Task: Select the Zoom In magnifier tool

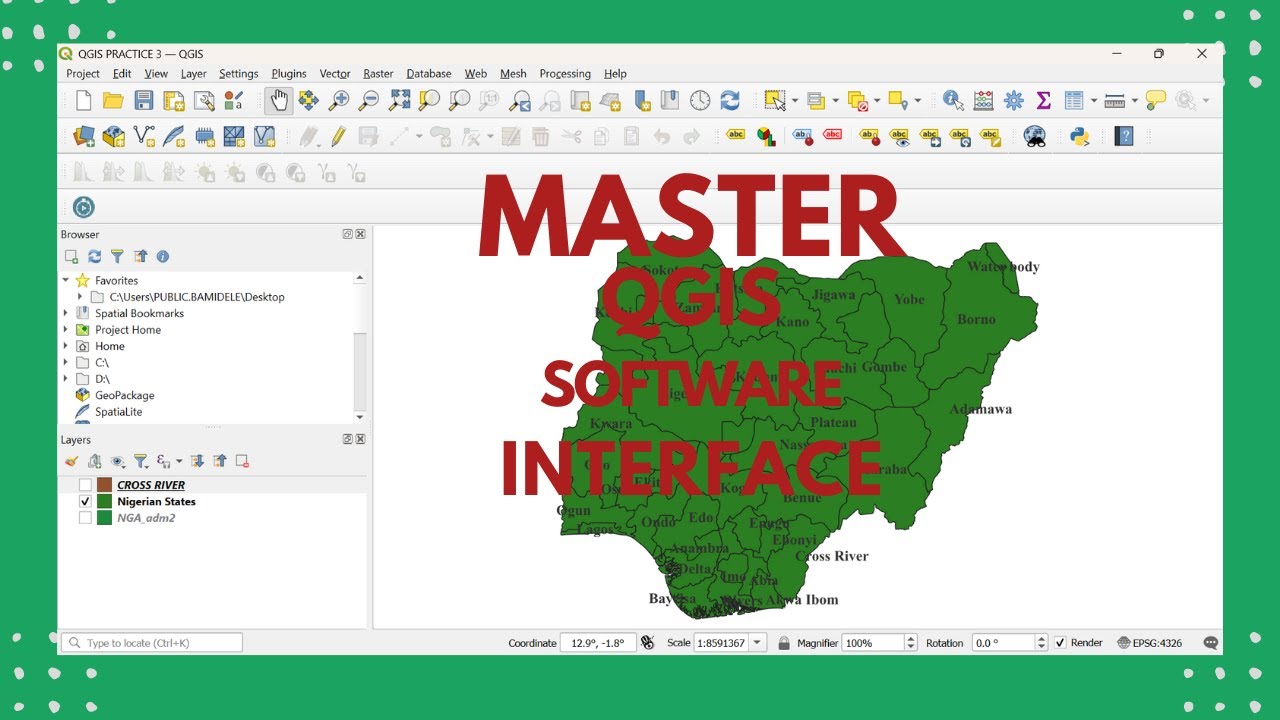Action: pyautogui.click(x=339, y=100)
